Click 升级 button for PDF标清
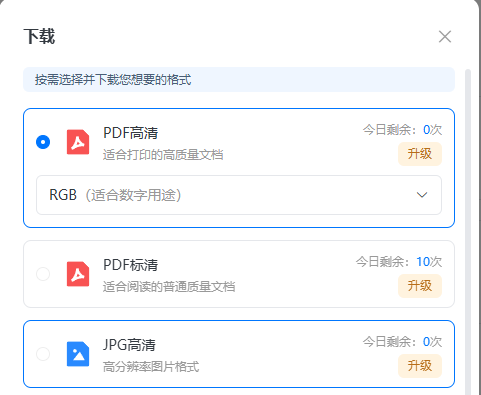The height and width of the screenshot is (395, 481). [x=420, y=286]
